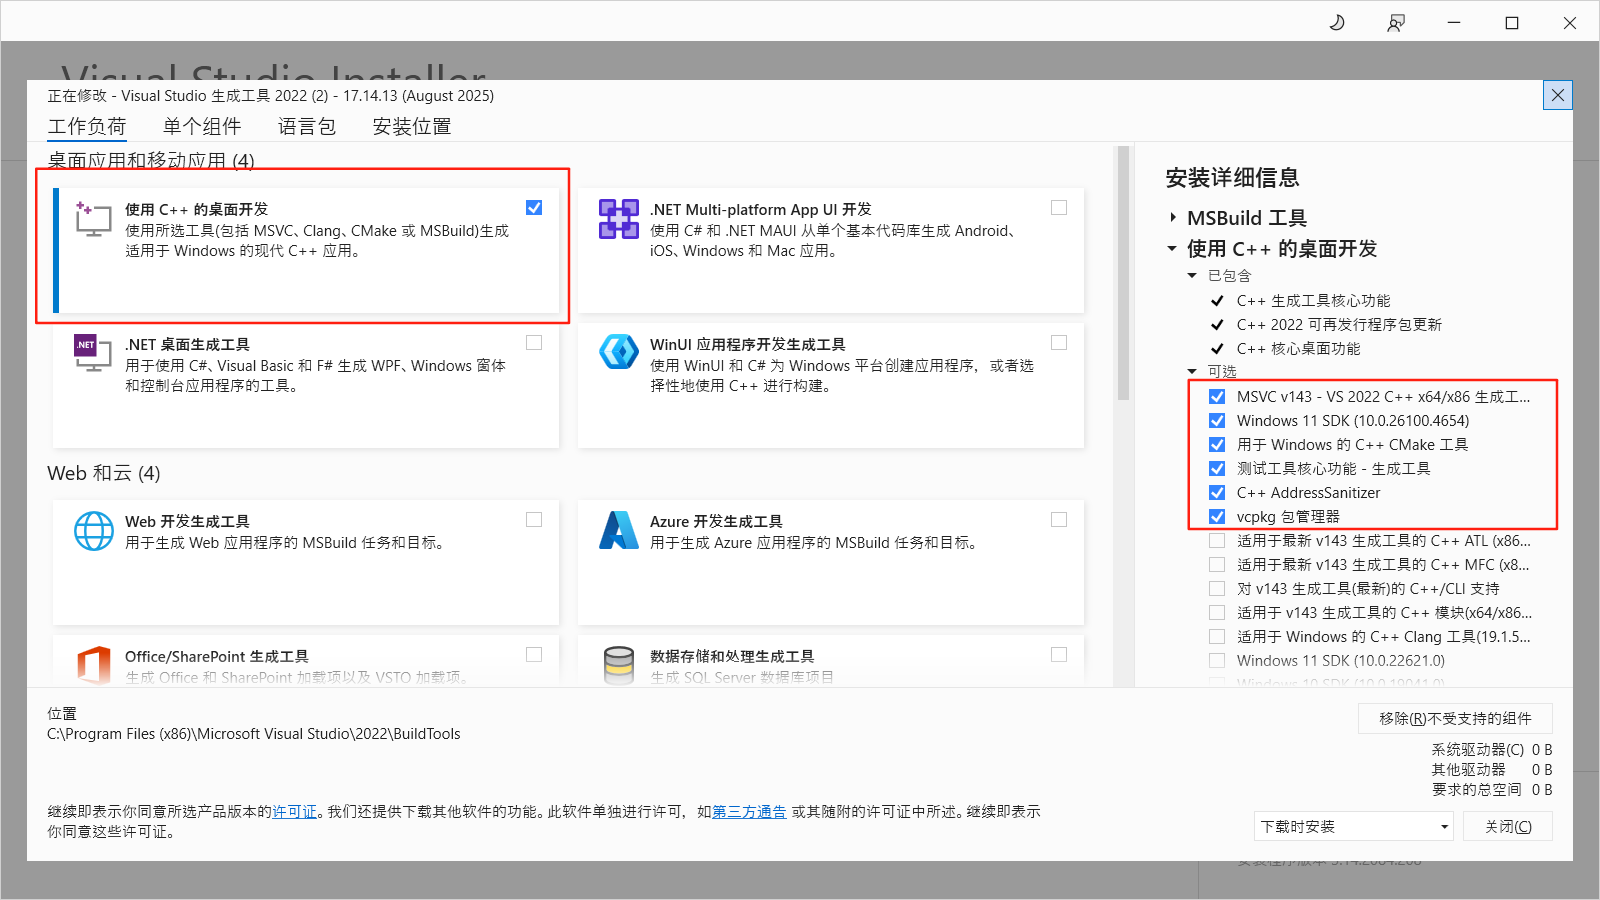Switch to the 单个组件 tab
1600x900 pixels.
click(201, 127)
